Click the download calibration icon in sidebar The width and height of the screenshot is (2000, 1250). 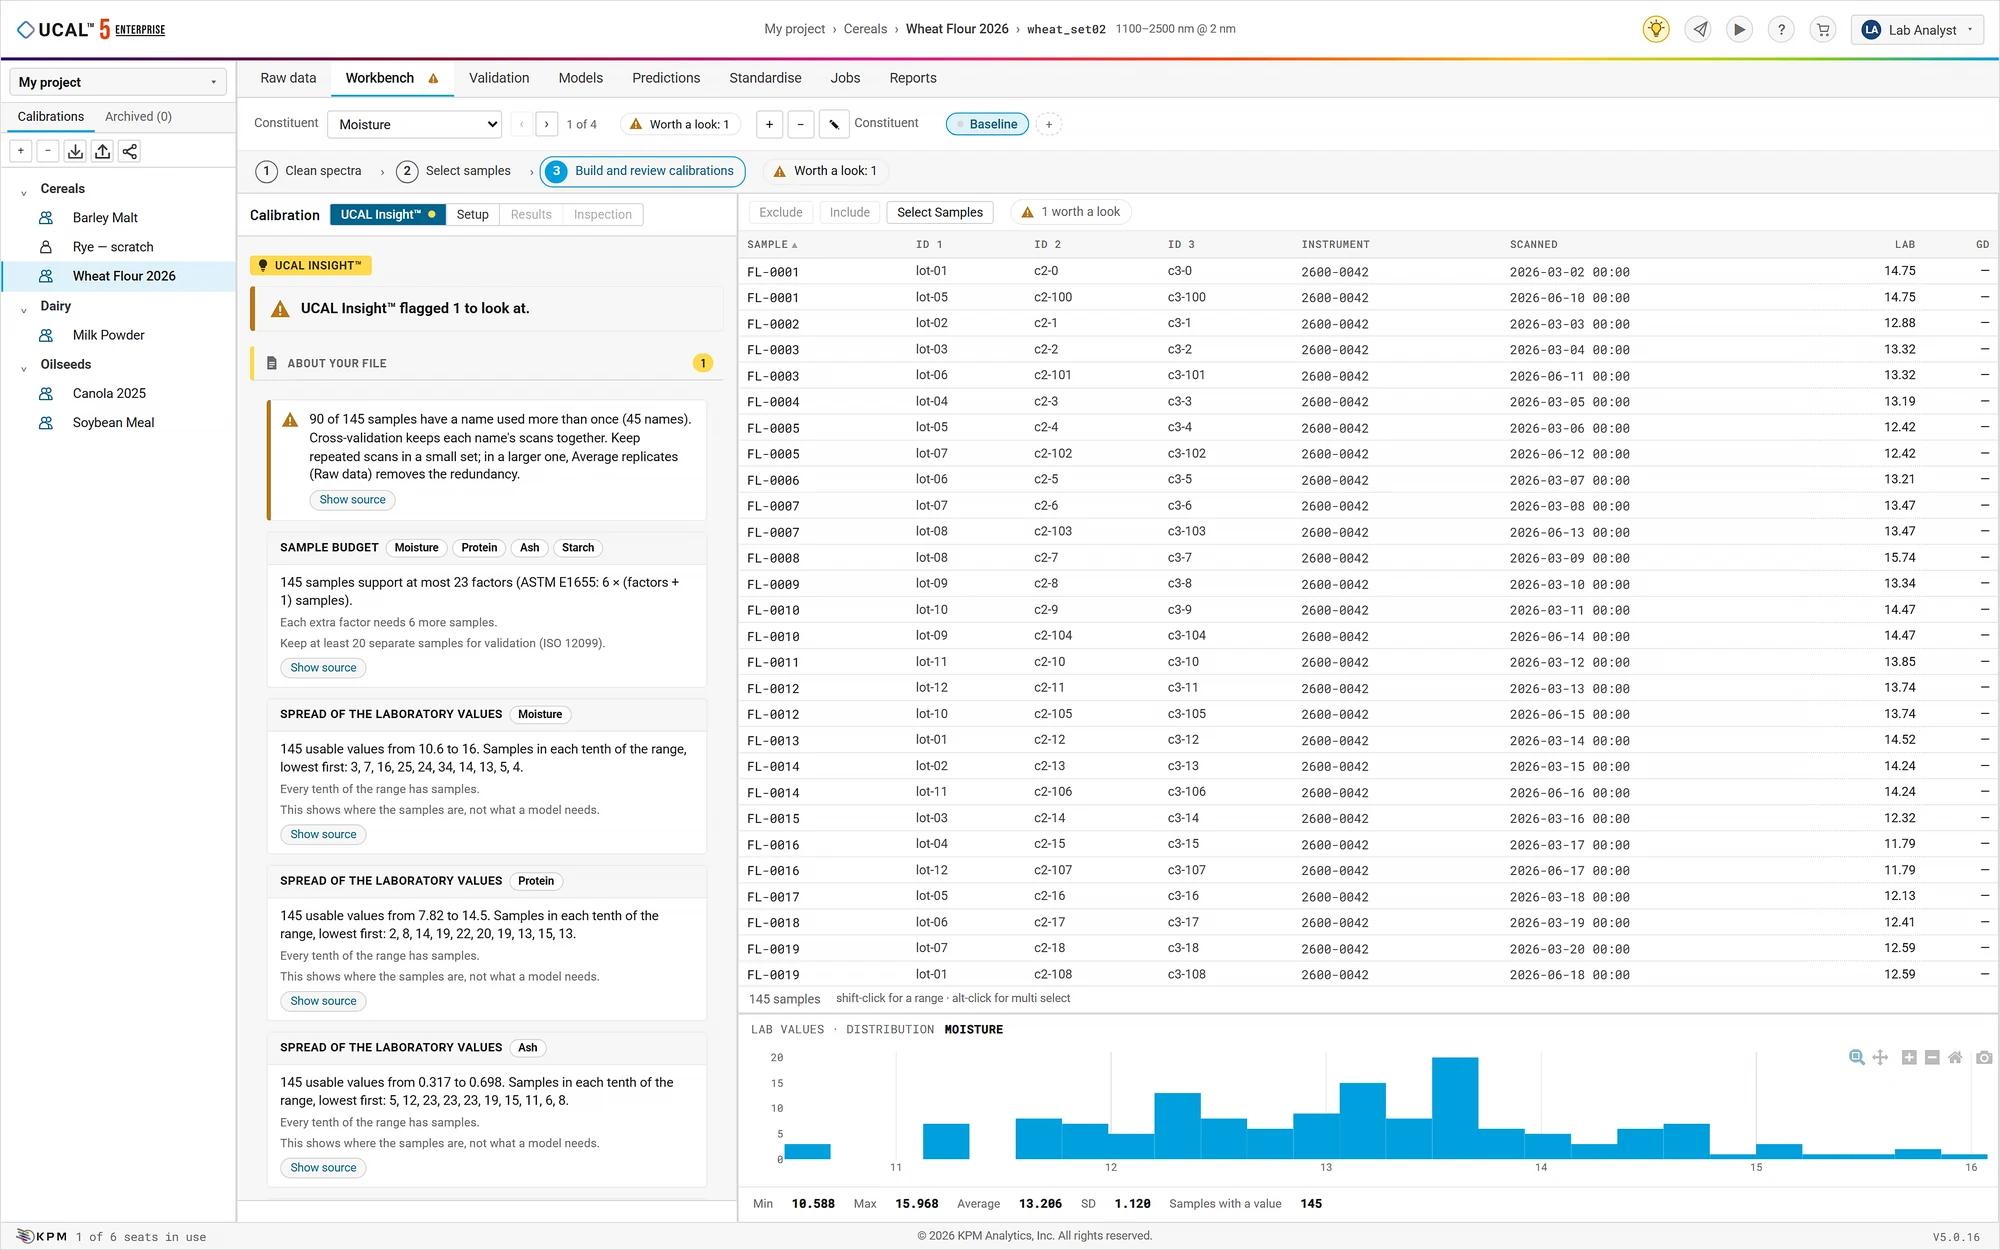pyautogui.click(x=75, y=151)
